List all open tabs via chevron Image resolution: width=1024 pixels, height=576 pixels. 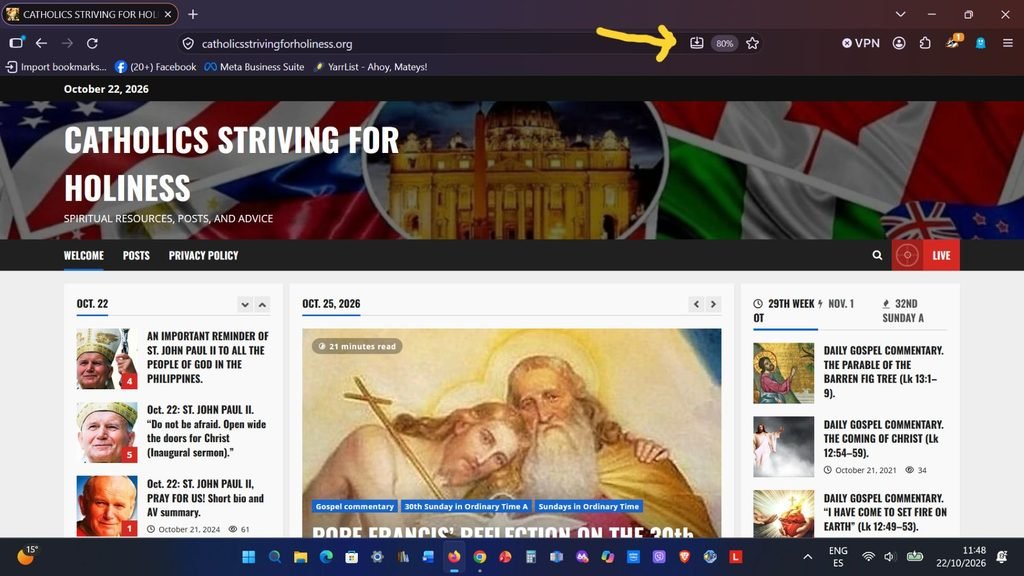point(901,14)
